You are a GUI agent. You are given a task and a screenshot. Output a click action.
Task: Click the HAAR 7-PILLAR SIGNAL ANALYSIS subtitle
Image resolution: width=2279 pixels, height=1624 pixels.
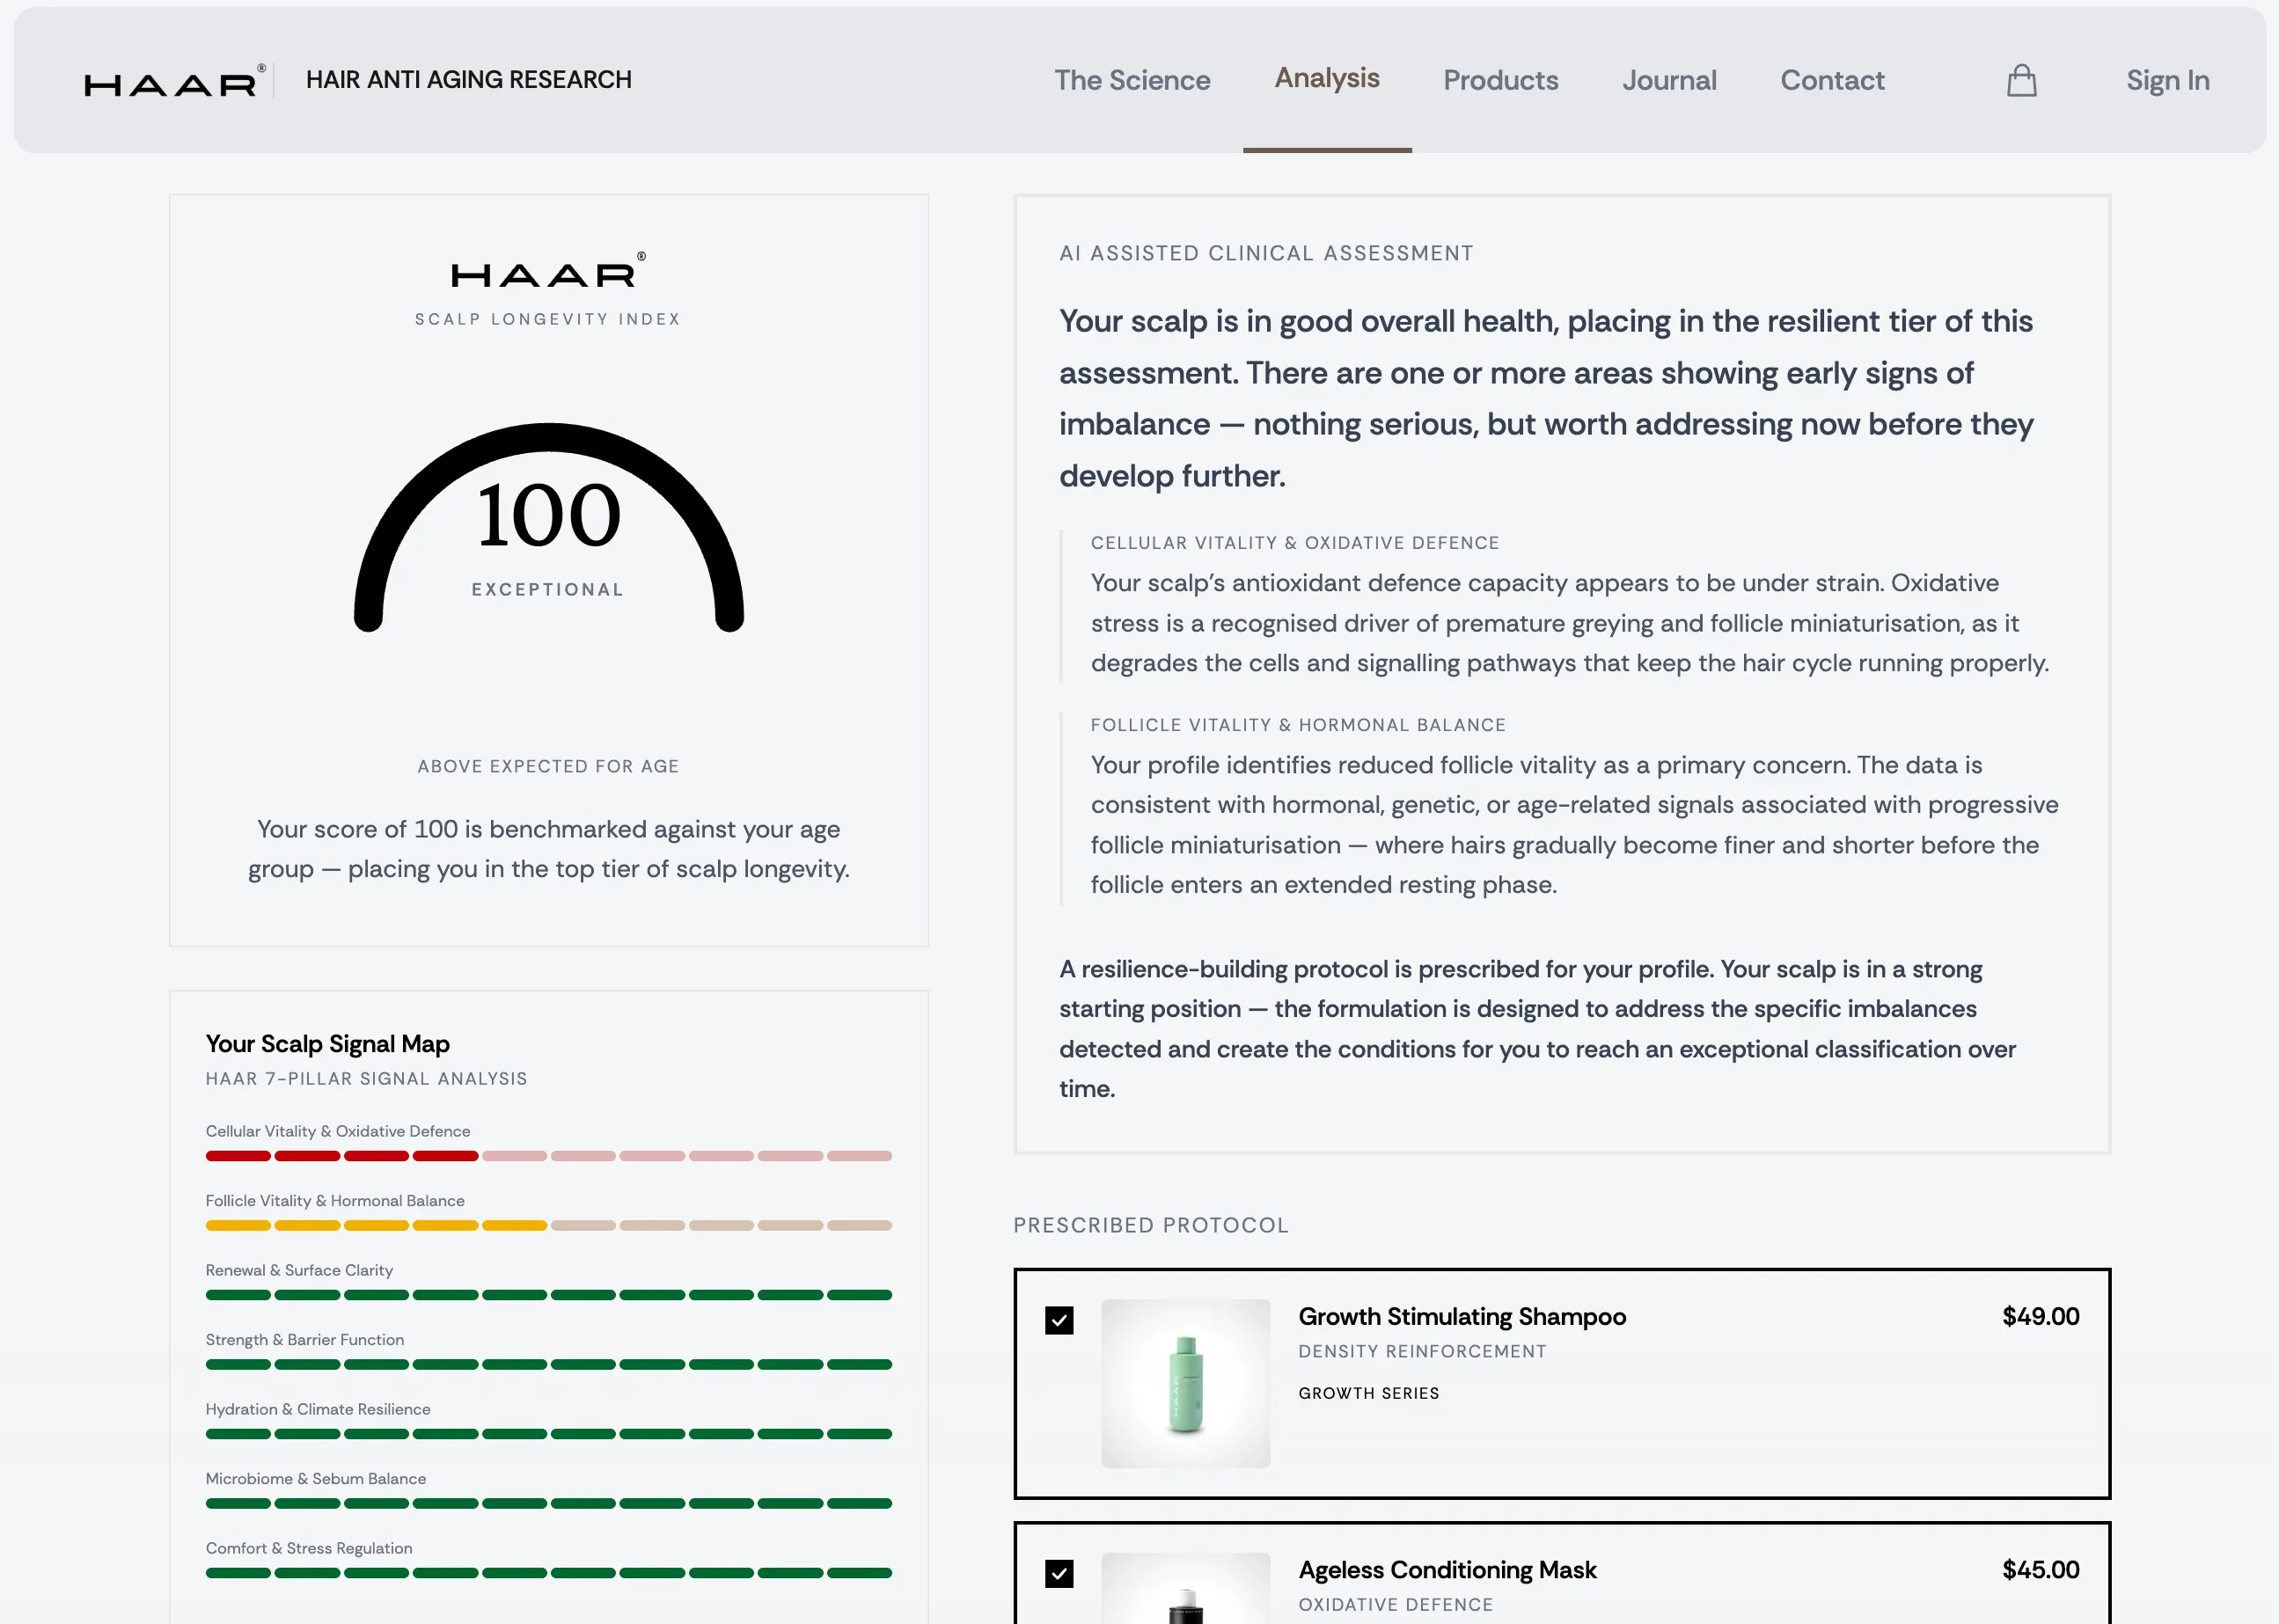tap(366, 1078)
